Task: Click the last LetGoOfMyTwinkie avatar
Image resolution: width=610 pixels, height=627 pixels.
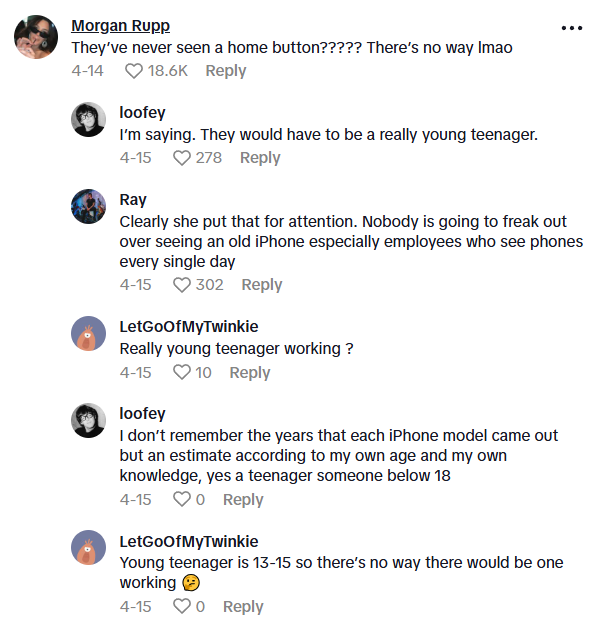Action: (x=89, y=547)
